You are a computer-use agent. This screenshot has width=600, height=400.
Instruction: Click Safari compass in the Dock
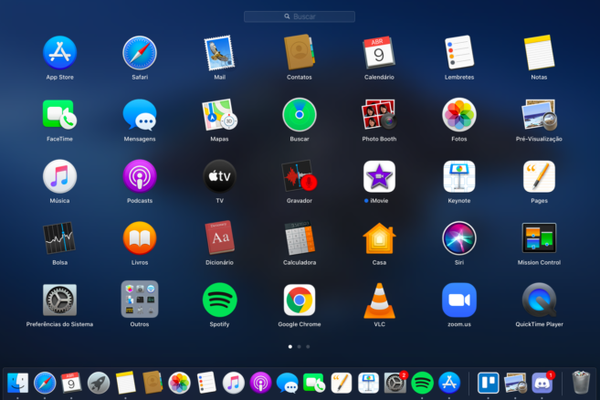[44, 383]
